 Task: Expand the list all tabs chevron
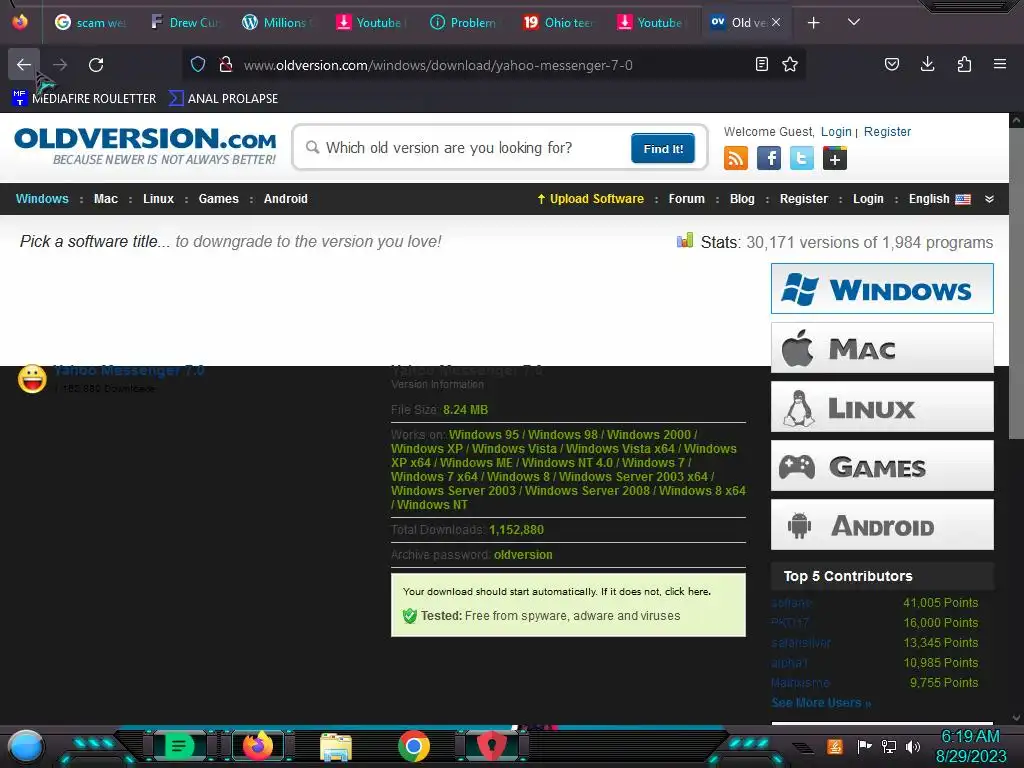click(x=854, y=22)
